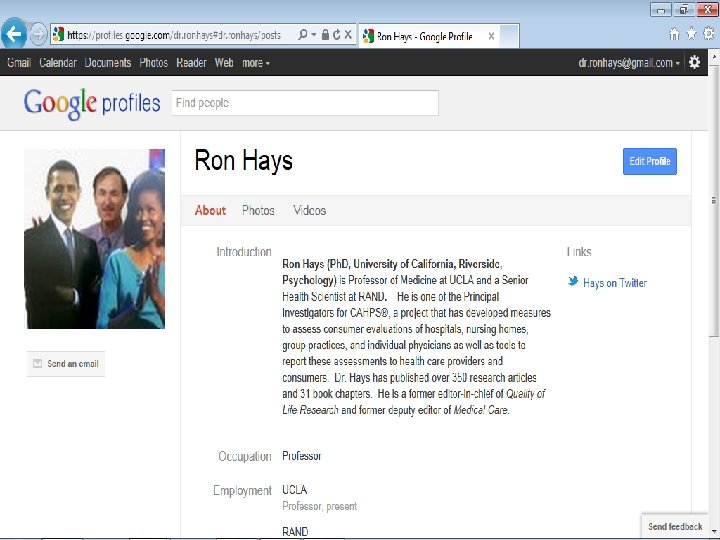Open the Hays on Twitter link

[x=615, y=283]
